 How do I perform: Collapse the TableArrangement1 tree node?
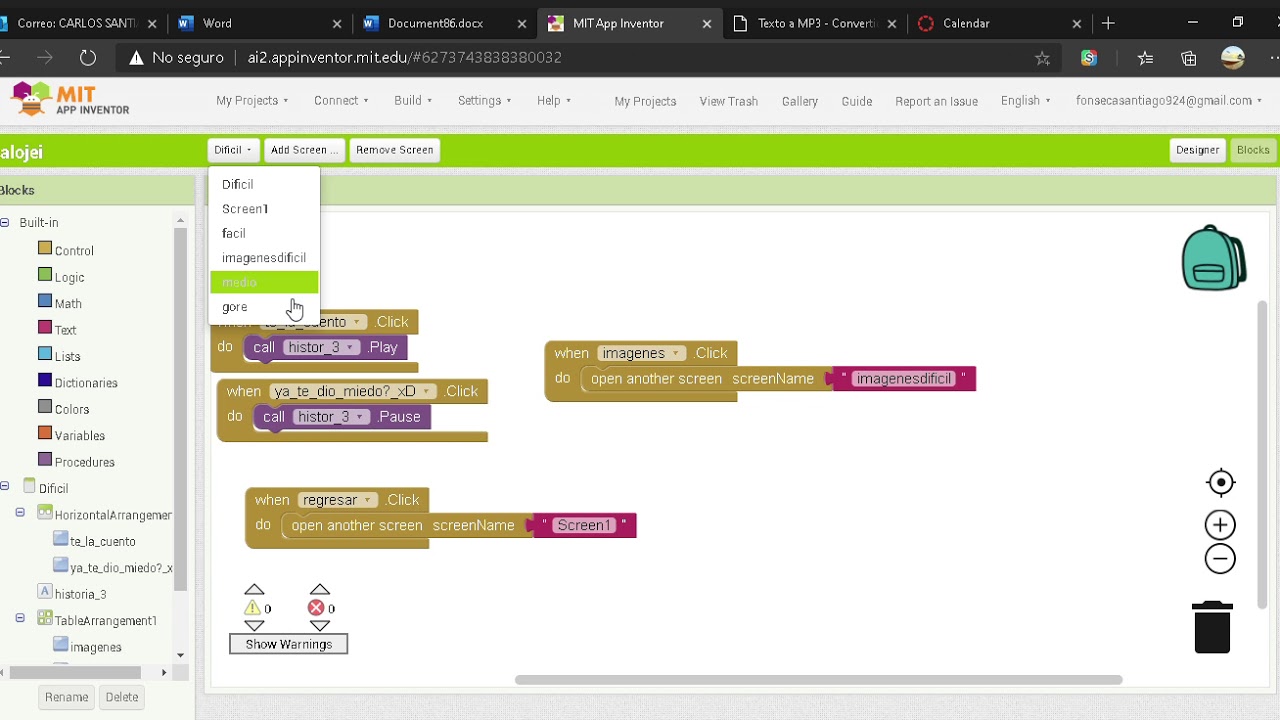(x=20, y=619)
